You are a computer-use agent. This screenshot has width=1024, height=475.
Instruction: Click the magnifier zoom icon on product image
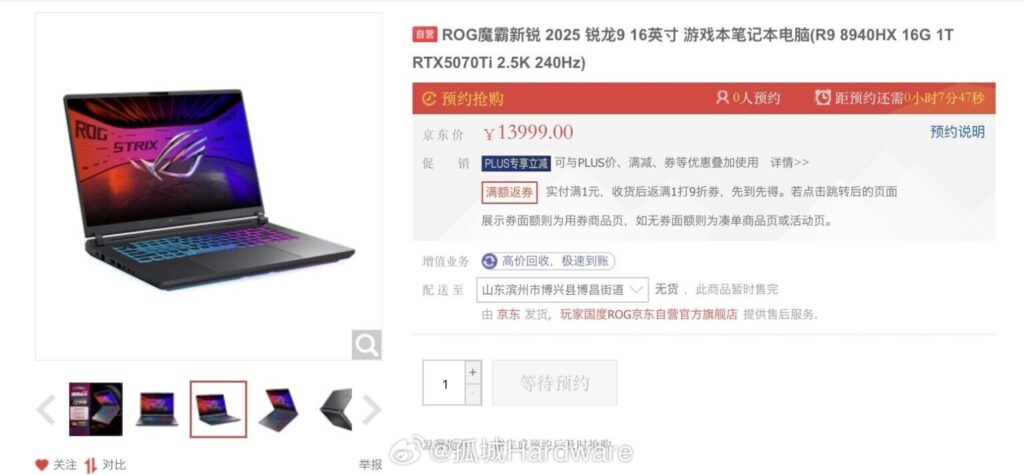(x=366, y=344)
